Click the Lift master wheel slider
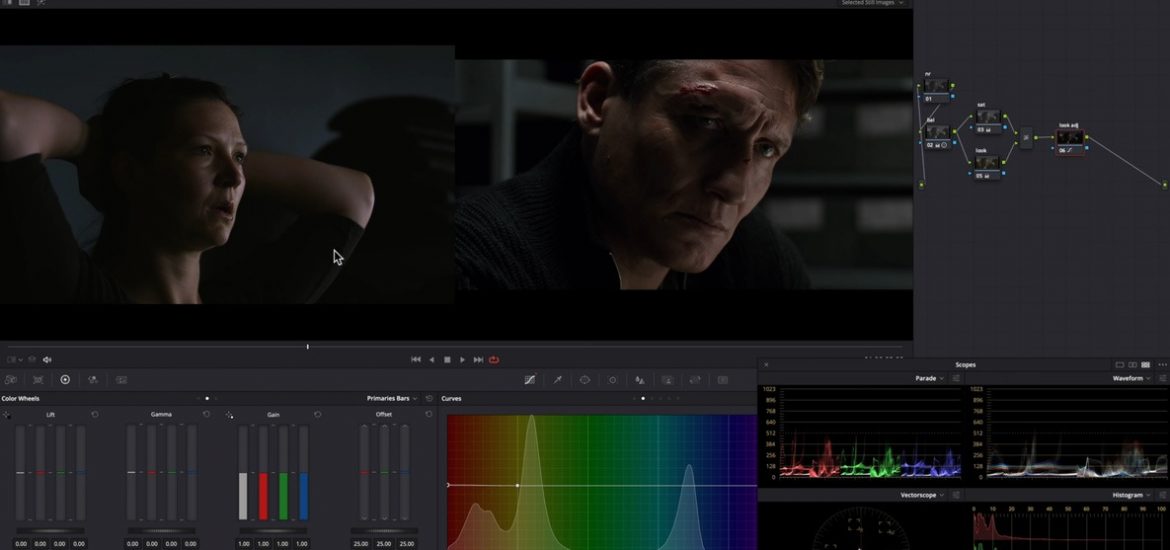 point(50,531)
